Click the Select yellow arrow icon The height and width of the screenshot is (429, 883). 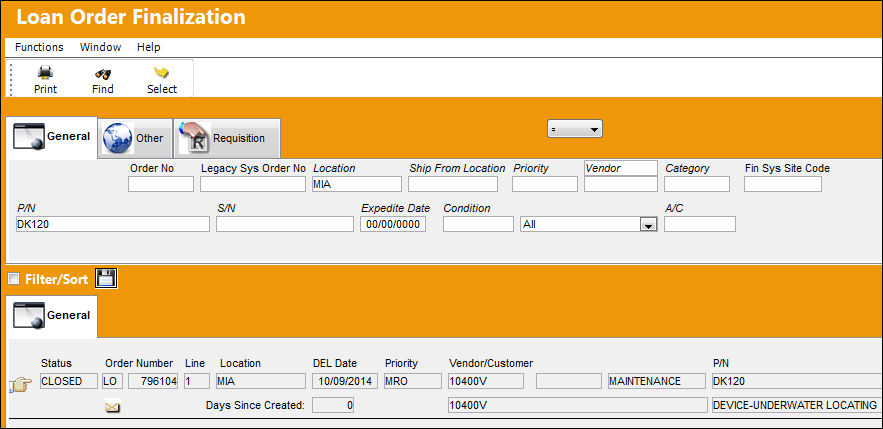point(162,73)
